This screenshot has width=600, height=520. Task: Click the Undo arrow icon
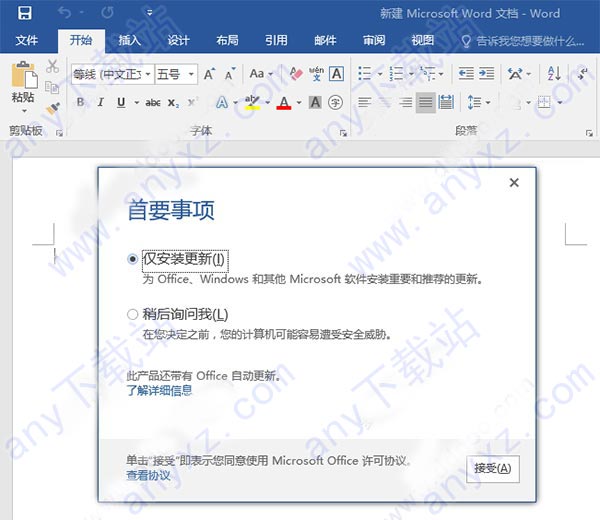click(64, 13)
